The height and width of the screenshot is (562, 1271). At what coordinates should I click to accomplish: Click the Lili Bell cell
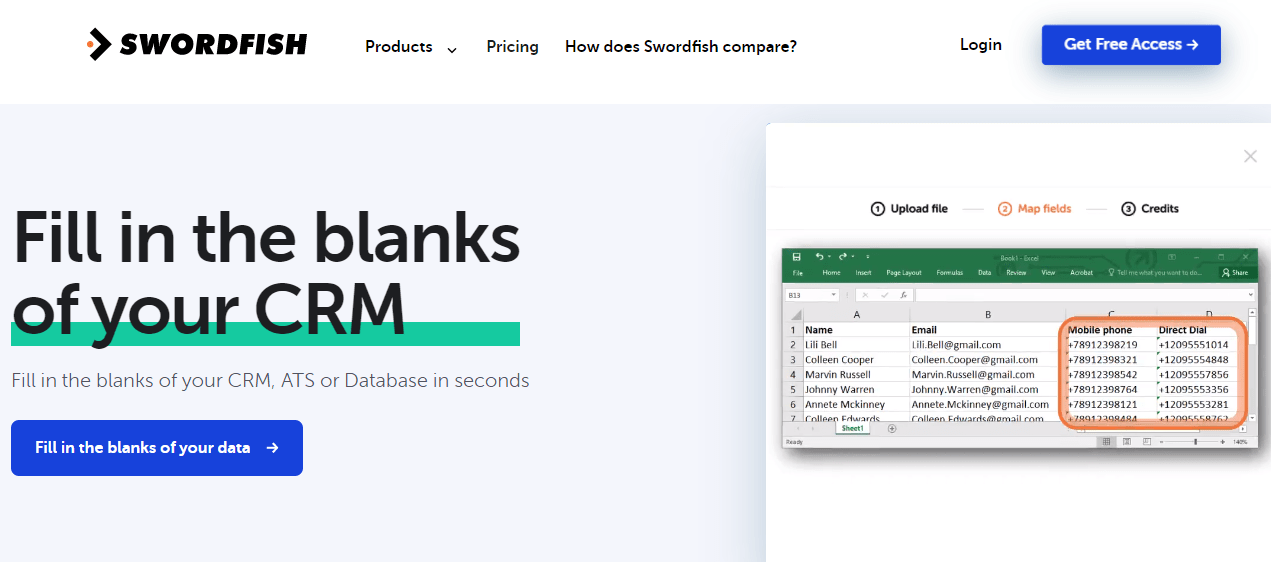[855, 345]
